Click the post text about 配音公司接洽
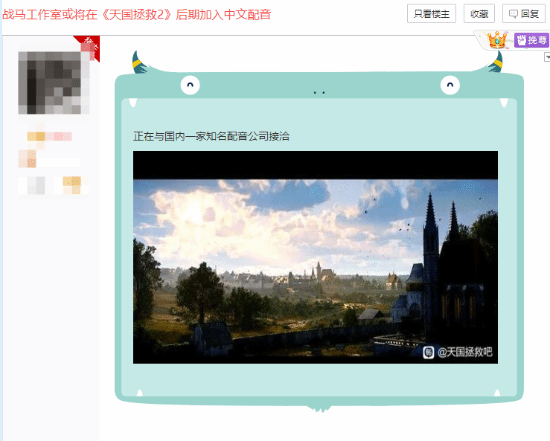Screen dimensions: 550x441 211,136
